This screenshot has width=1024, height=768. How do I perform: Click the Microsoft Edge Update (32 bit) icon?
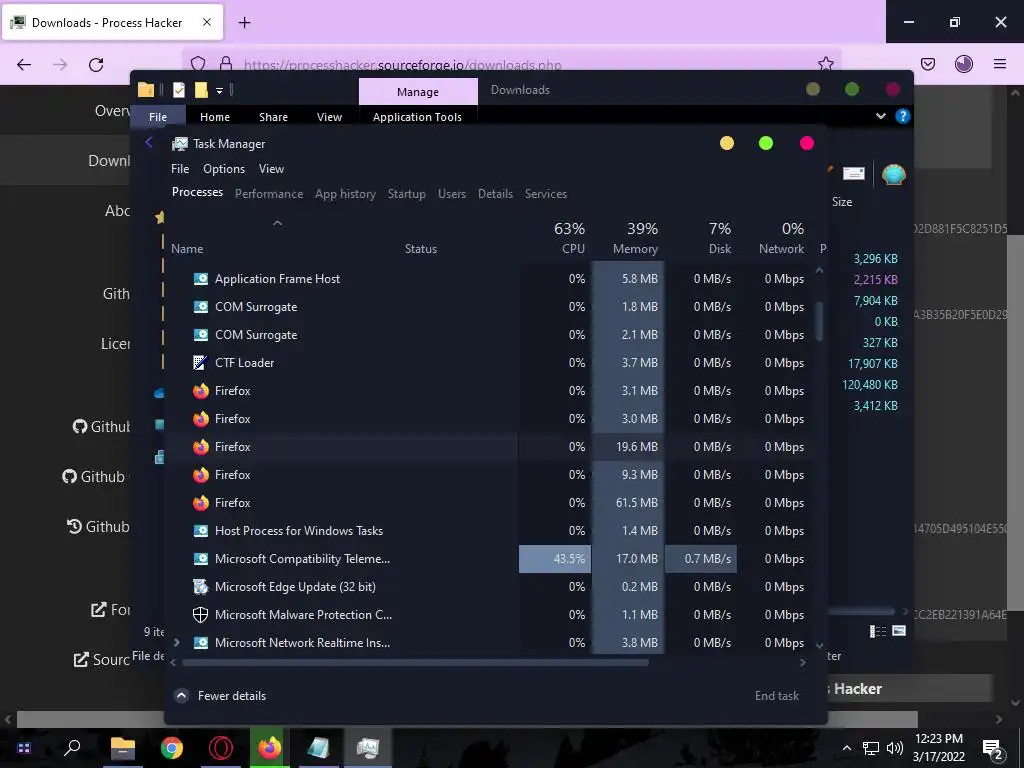[200, 586]
